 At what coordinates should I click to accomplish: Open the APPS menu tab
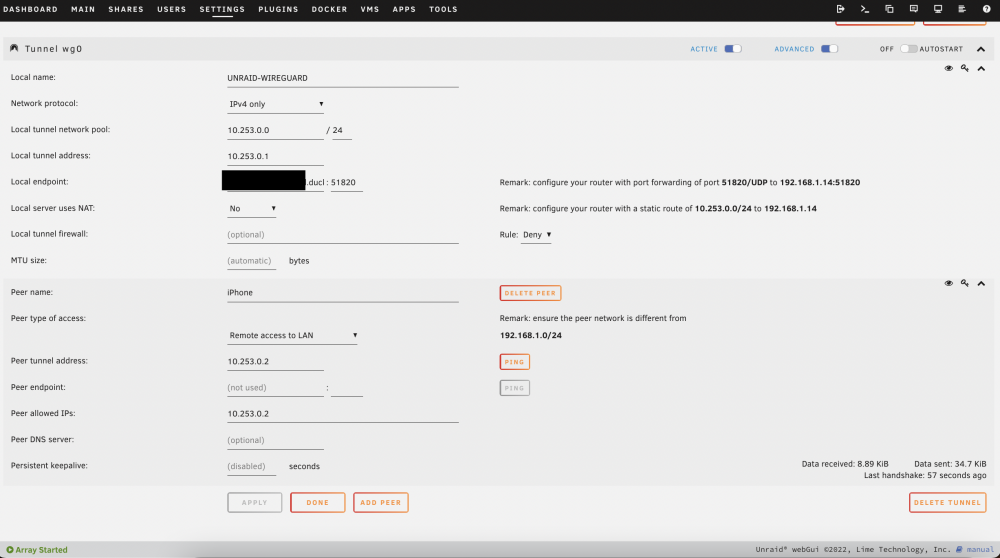click(x=404, y=9)
